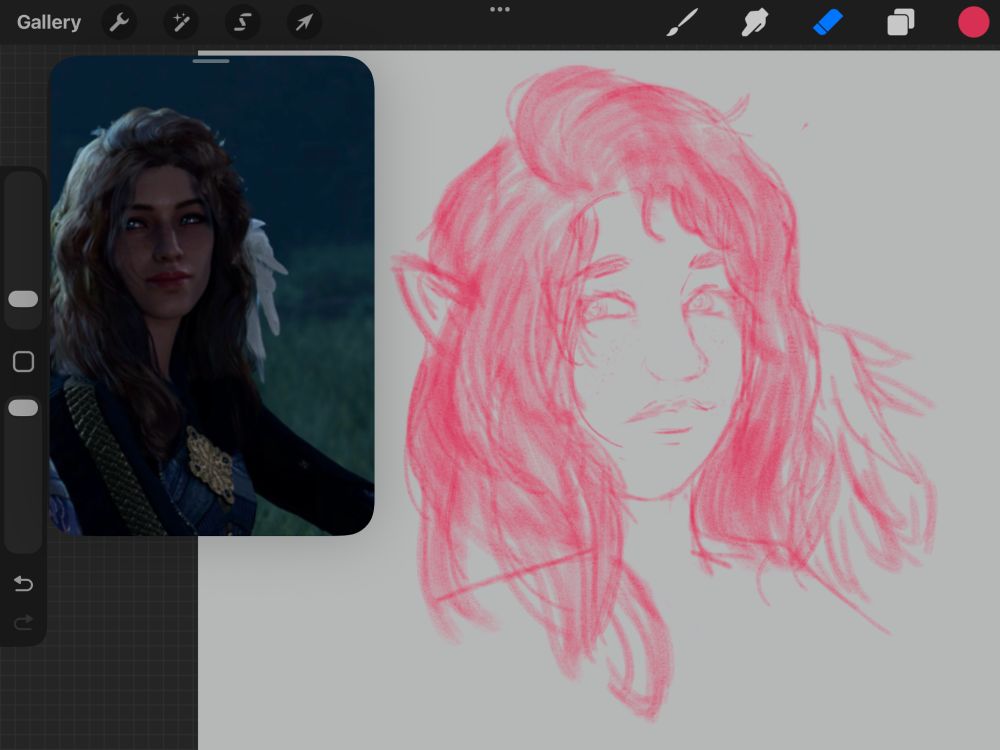Viewport: 1000px width, 750px height.
Task: Tap the redo arrow
Action: pos(23,624)
